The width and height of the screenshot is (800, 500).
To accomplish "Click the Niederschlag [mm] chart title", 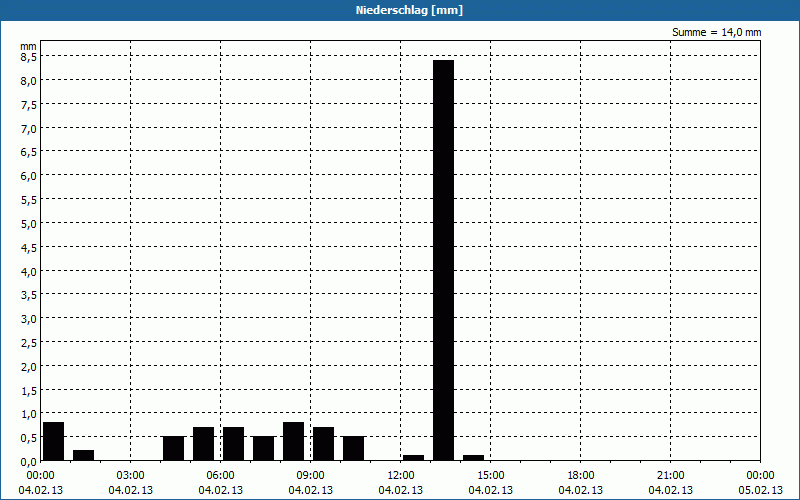I will pyautogui.click(x=409, y=10).
